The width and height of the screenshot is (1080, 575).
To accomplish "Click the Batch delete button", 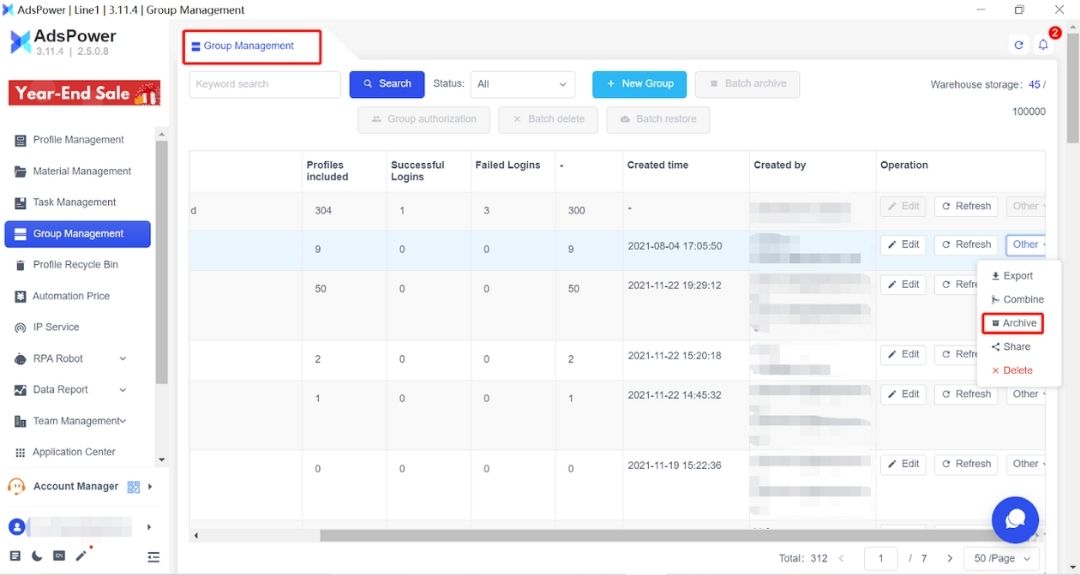I will click(548, 120).
